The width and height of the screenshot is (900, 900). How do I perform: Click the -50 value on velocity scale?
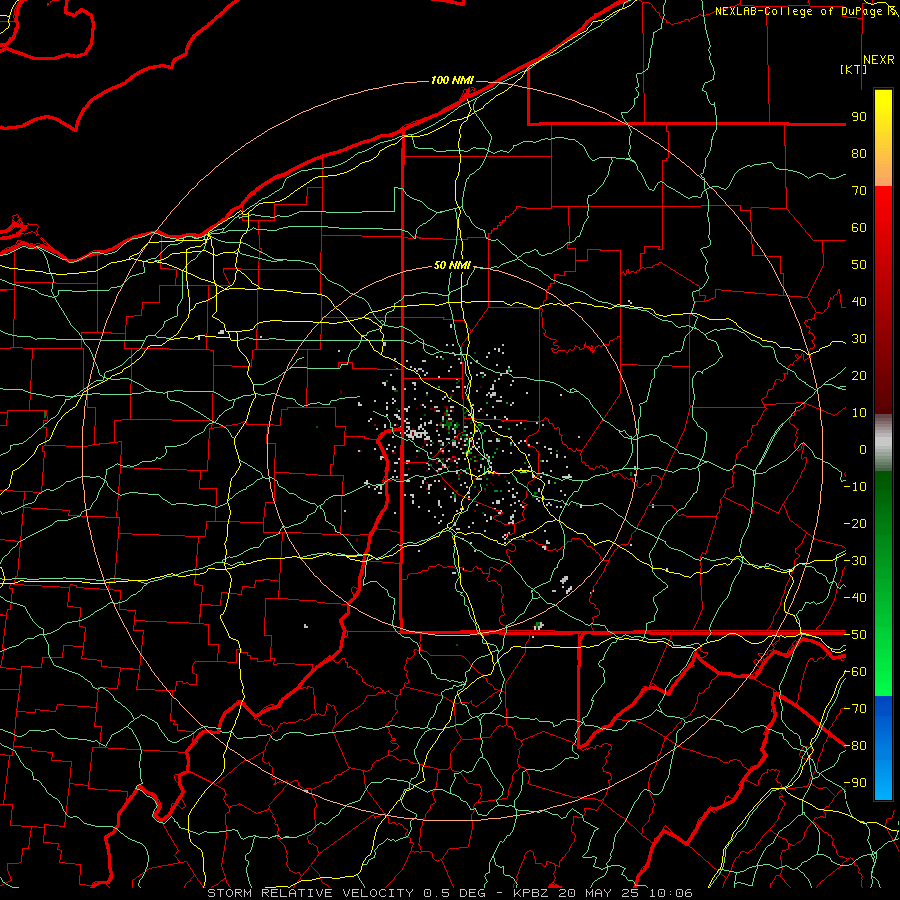point(855,635)
